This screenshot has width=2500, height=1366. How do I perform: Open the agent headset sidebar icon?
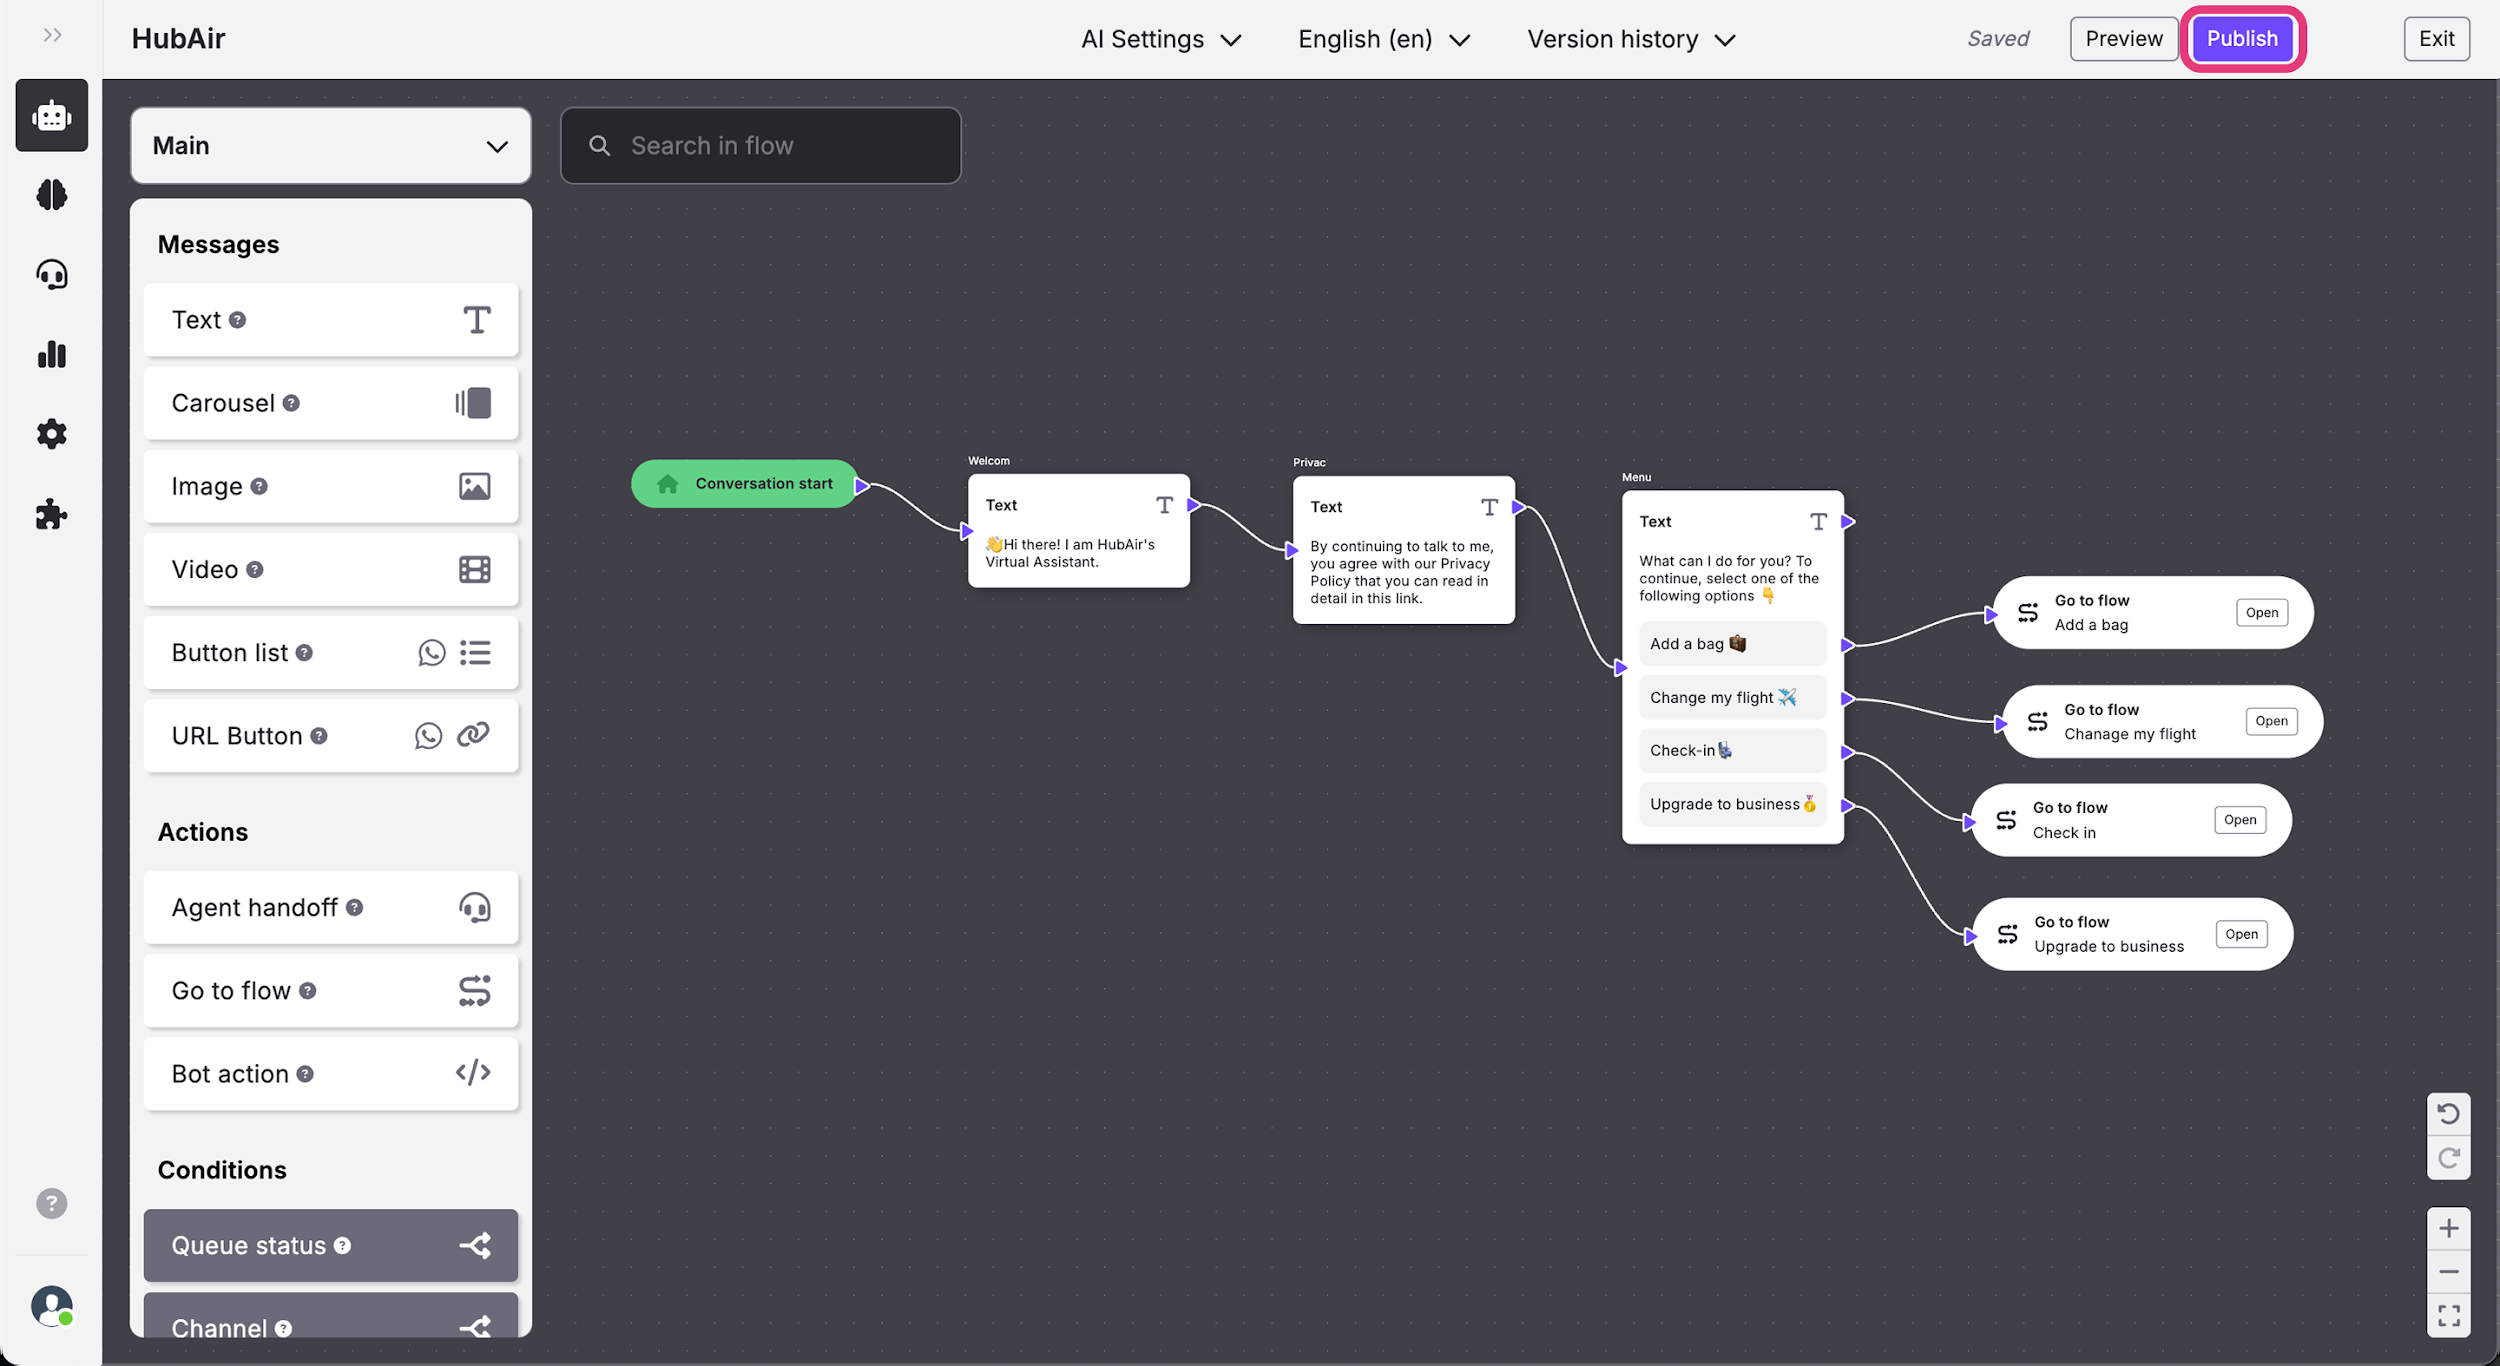[52, 275]
